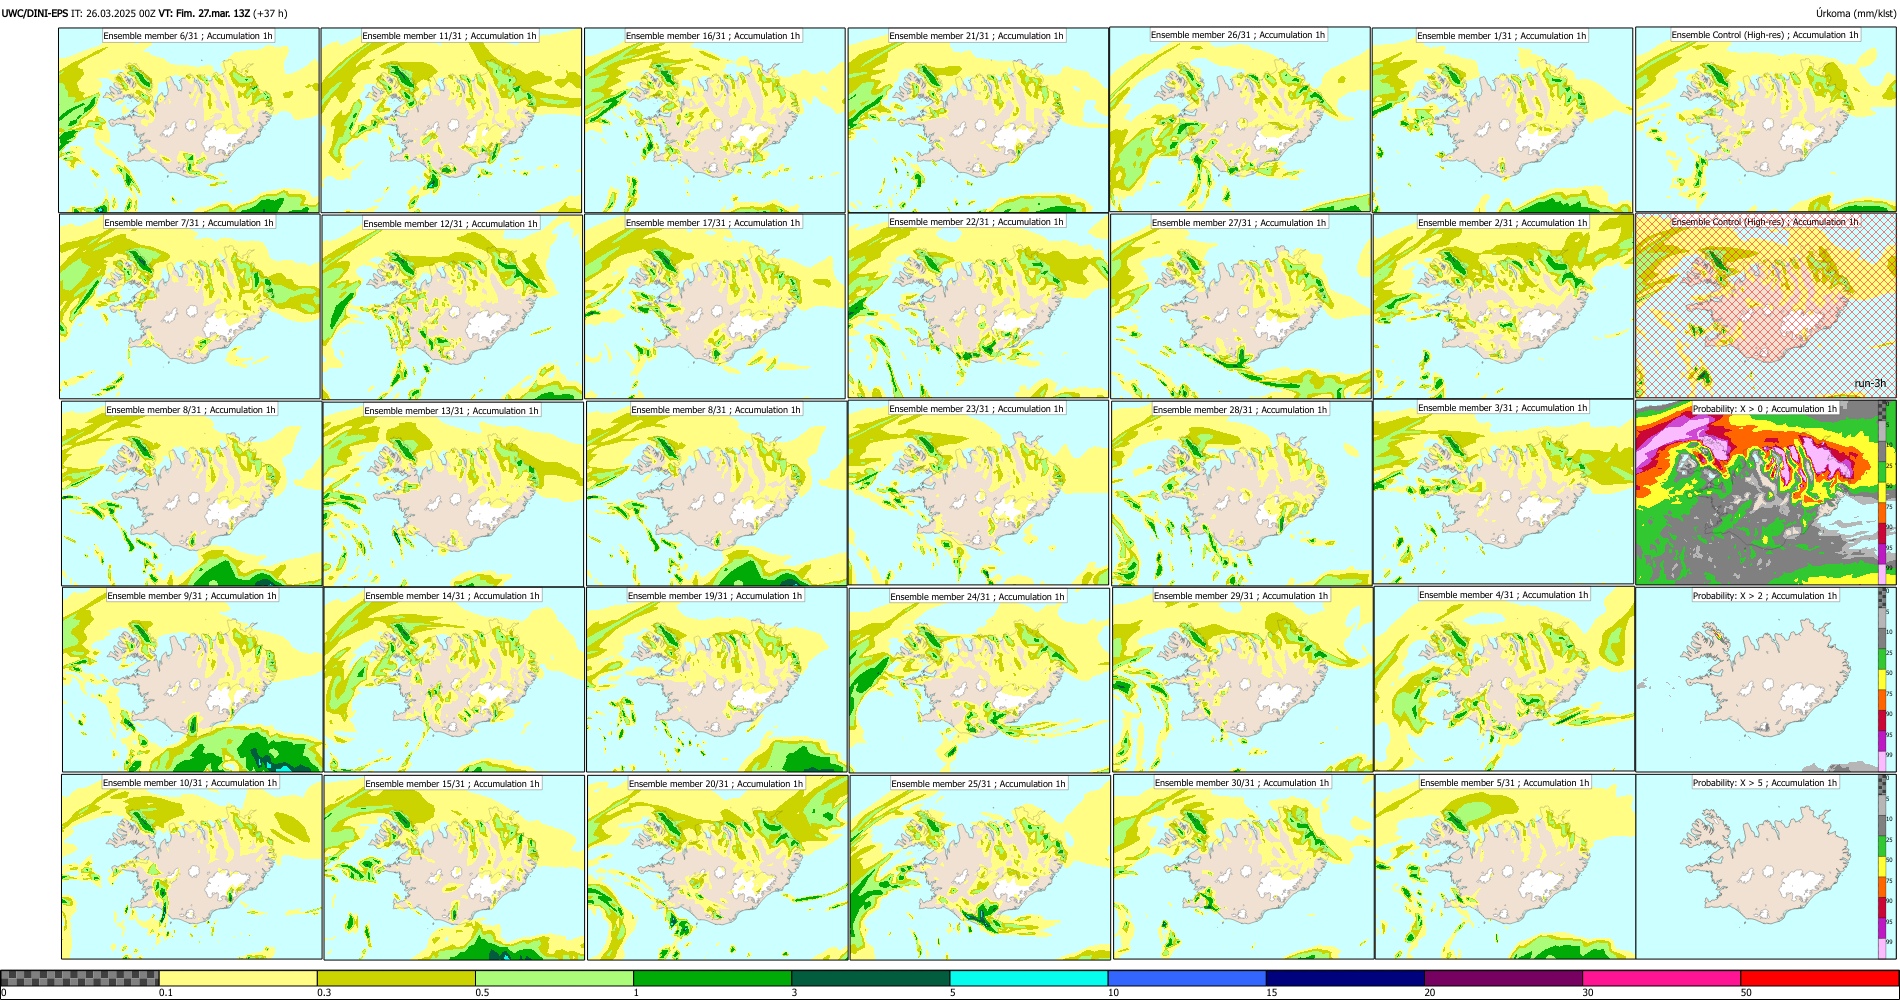
Task: Click the purple 20–30 legend swatch
Action: point(1503,978)
